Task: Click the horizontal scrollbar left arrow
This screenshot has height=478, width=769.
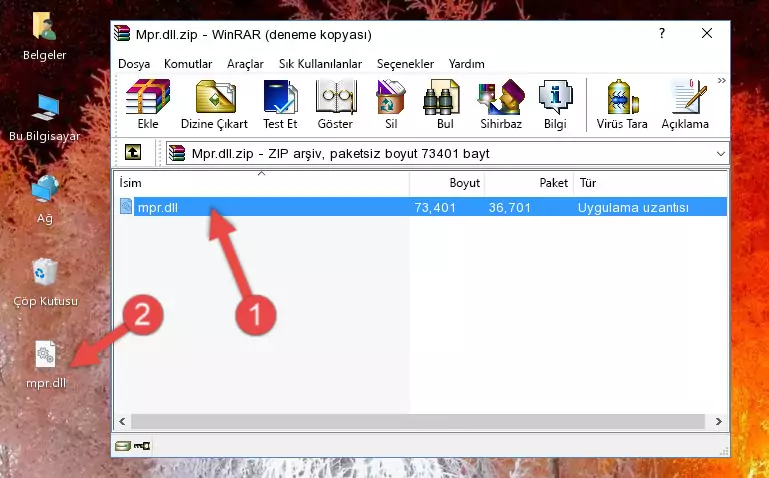Action: (x=122, y=421)
